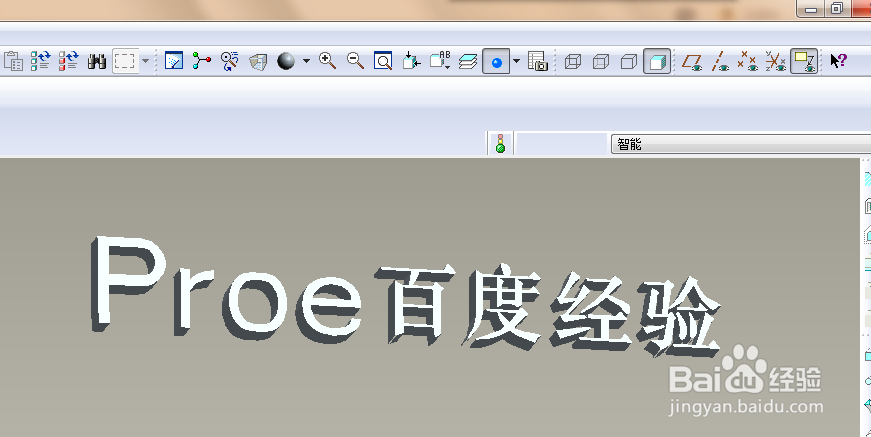Click the traffic light regeneration status icon

pyautogui.click(x=500, y=143)
